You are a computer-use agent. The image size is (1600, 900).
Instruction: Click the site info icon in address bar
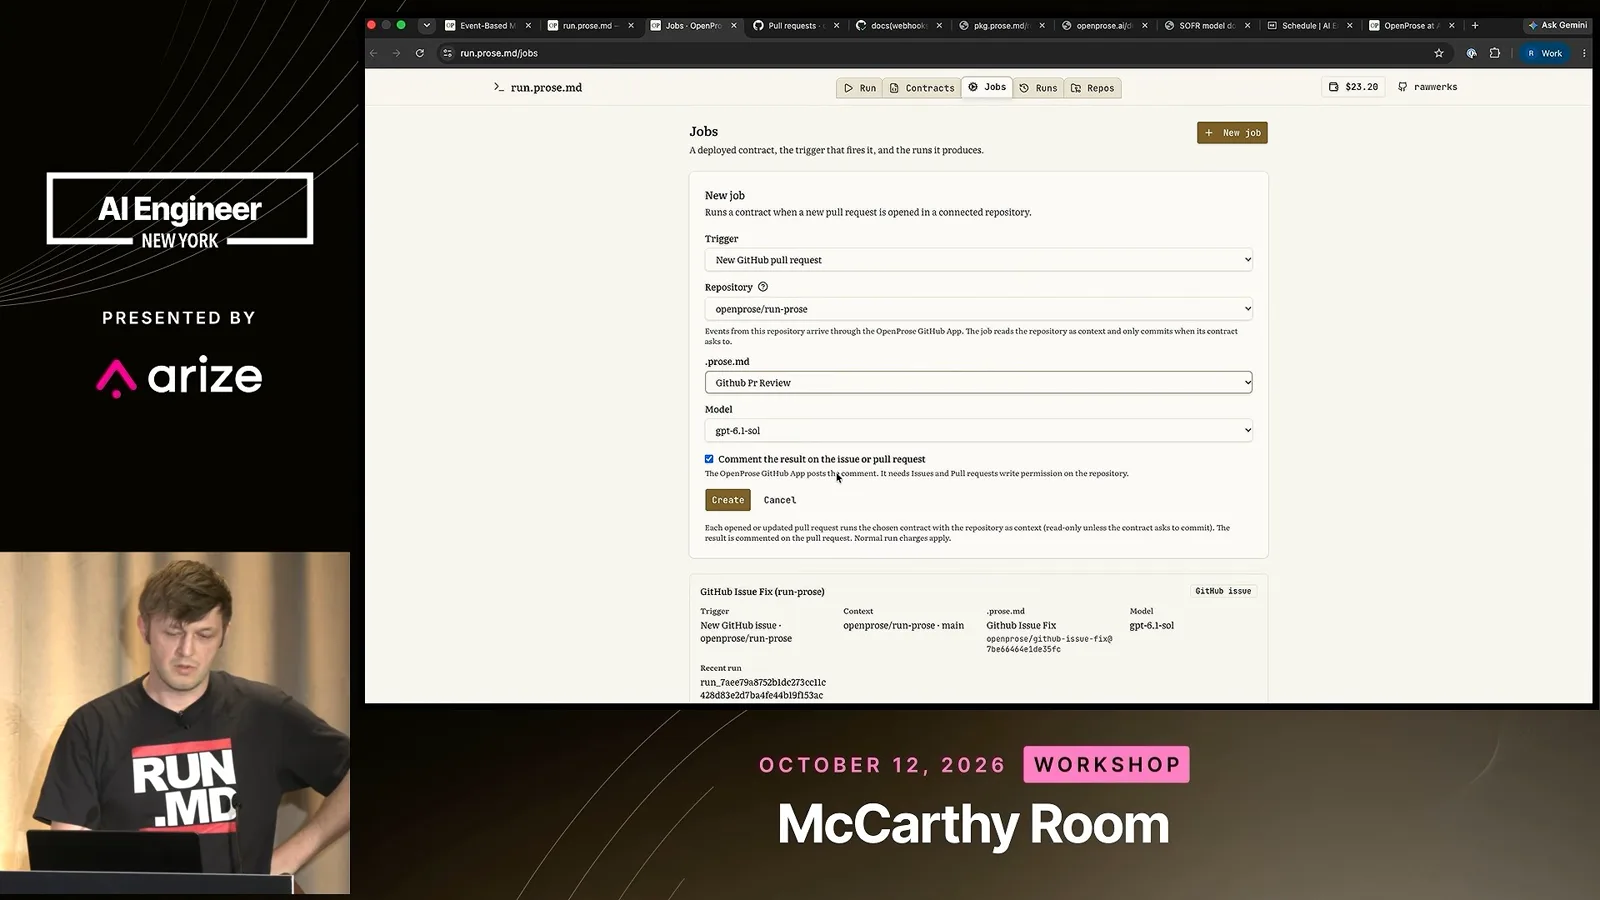pyautogui.click(x=448, y=53)
